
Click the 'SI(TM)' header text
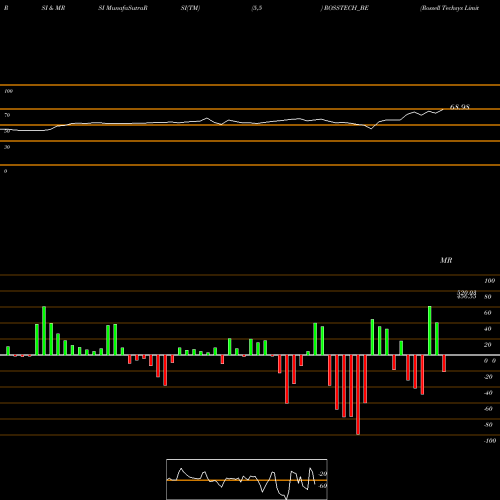[x=190, y=8]
